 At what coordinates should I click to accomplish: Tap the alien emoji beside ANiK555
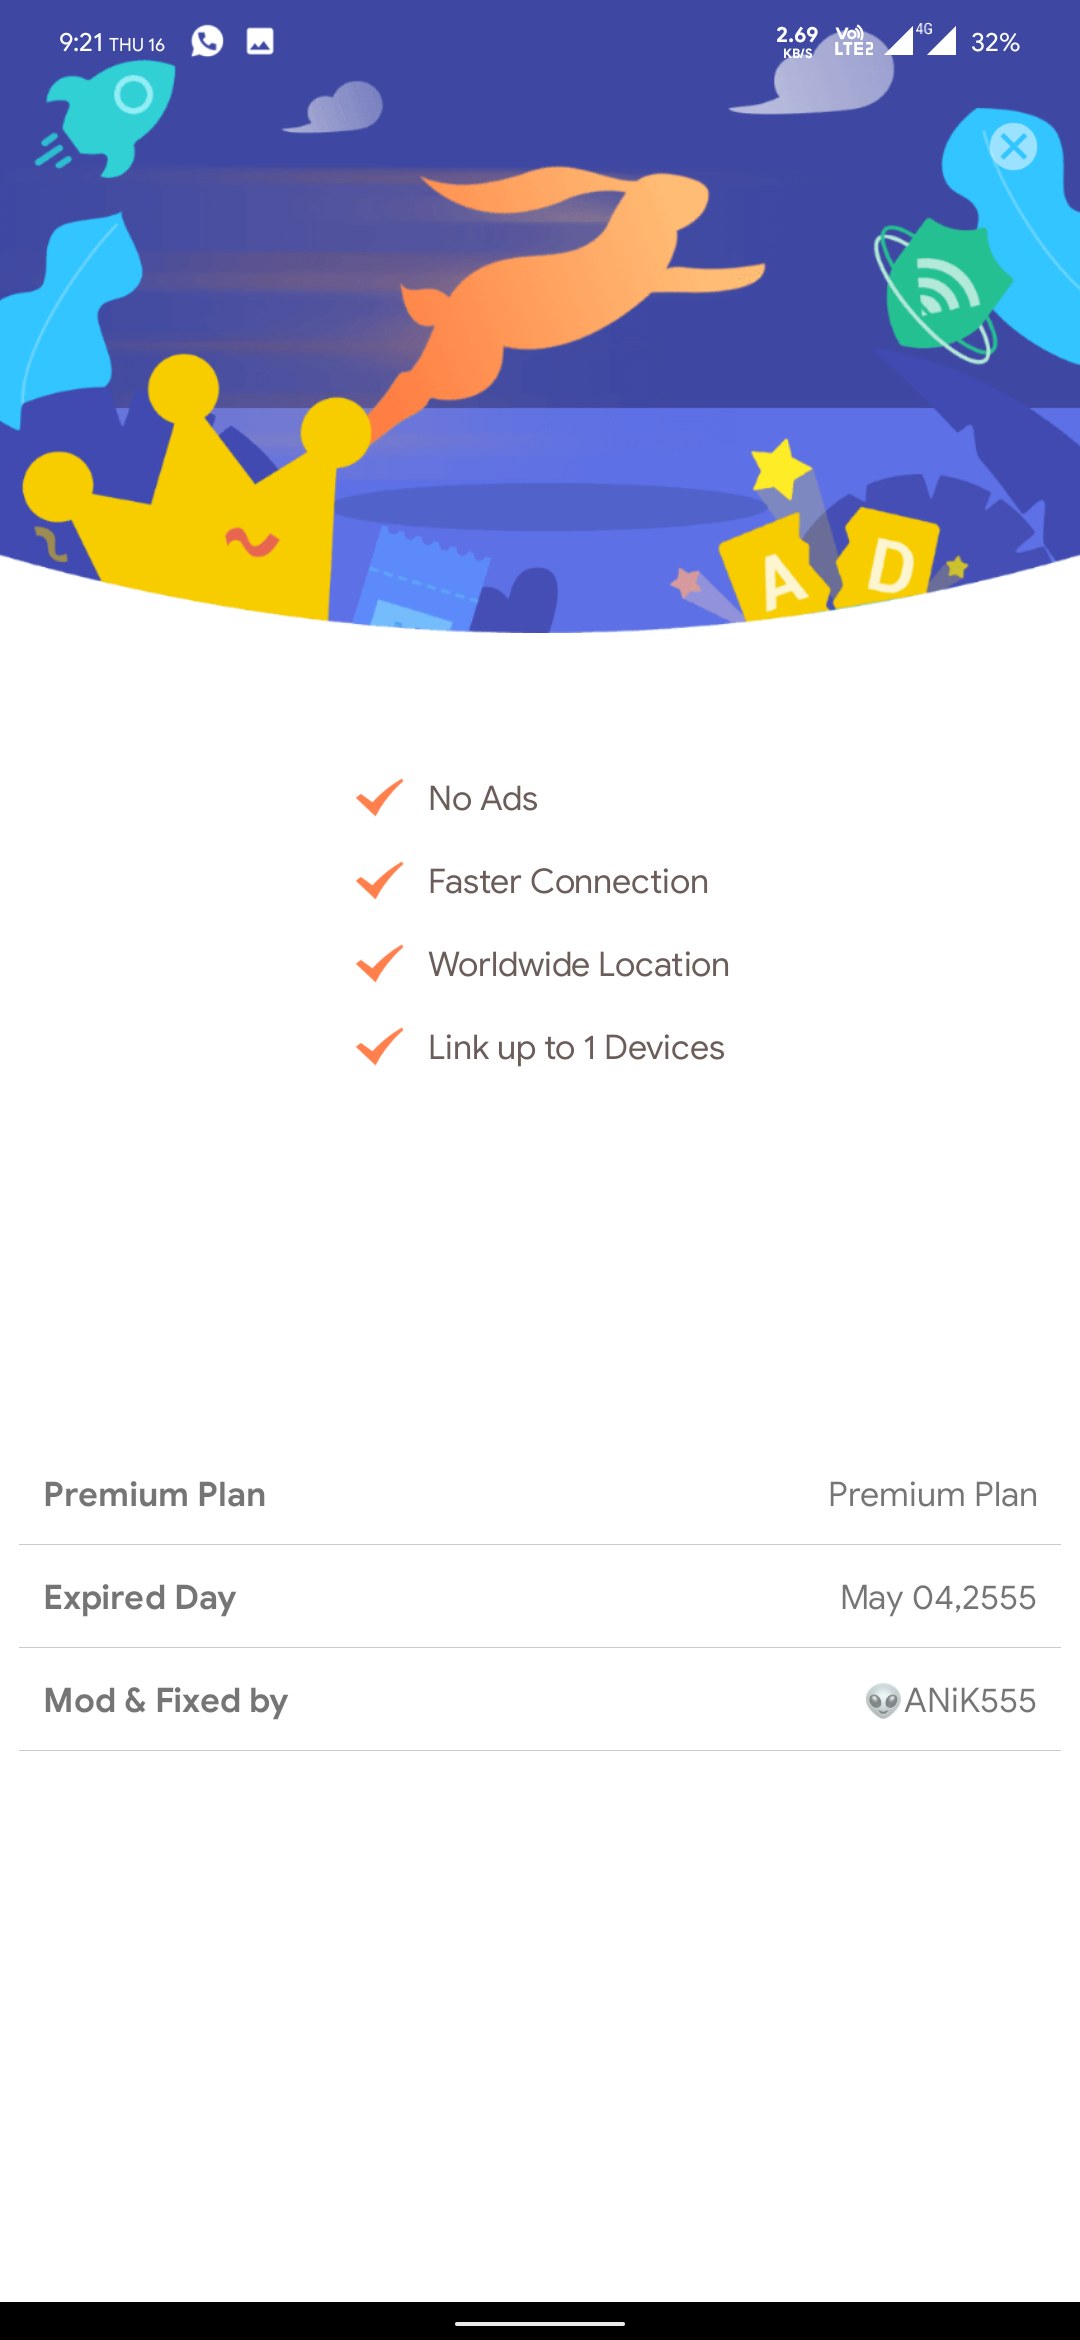tap(883, 1700)
